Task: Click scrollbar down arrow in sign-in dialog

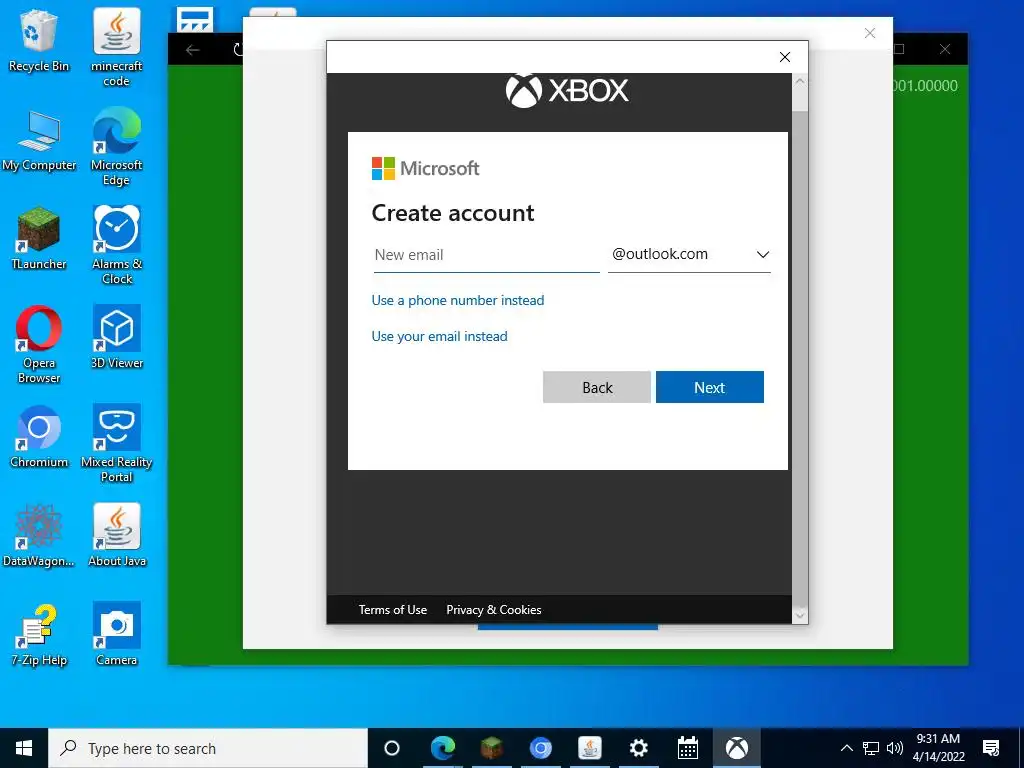Action: pyautogui.click(x=800, y=615)
